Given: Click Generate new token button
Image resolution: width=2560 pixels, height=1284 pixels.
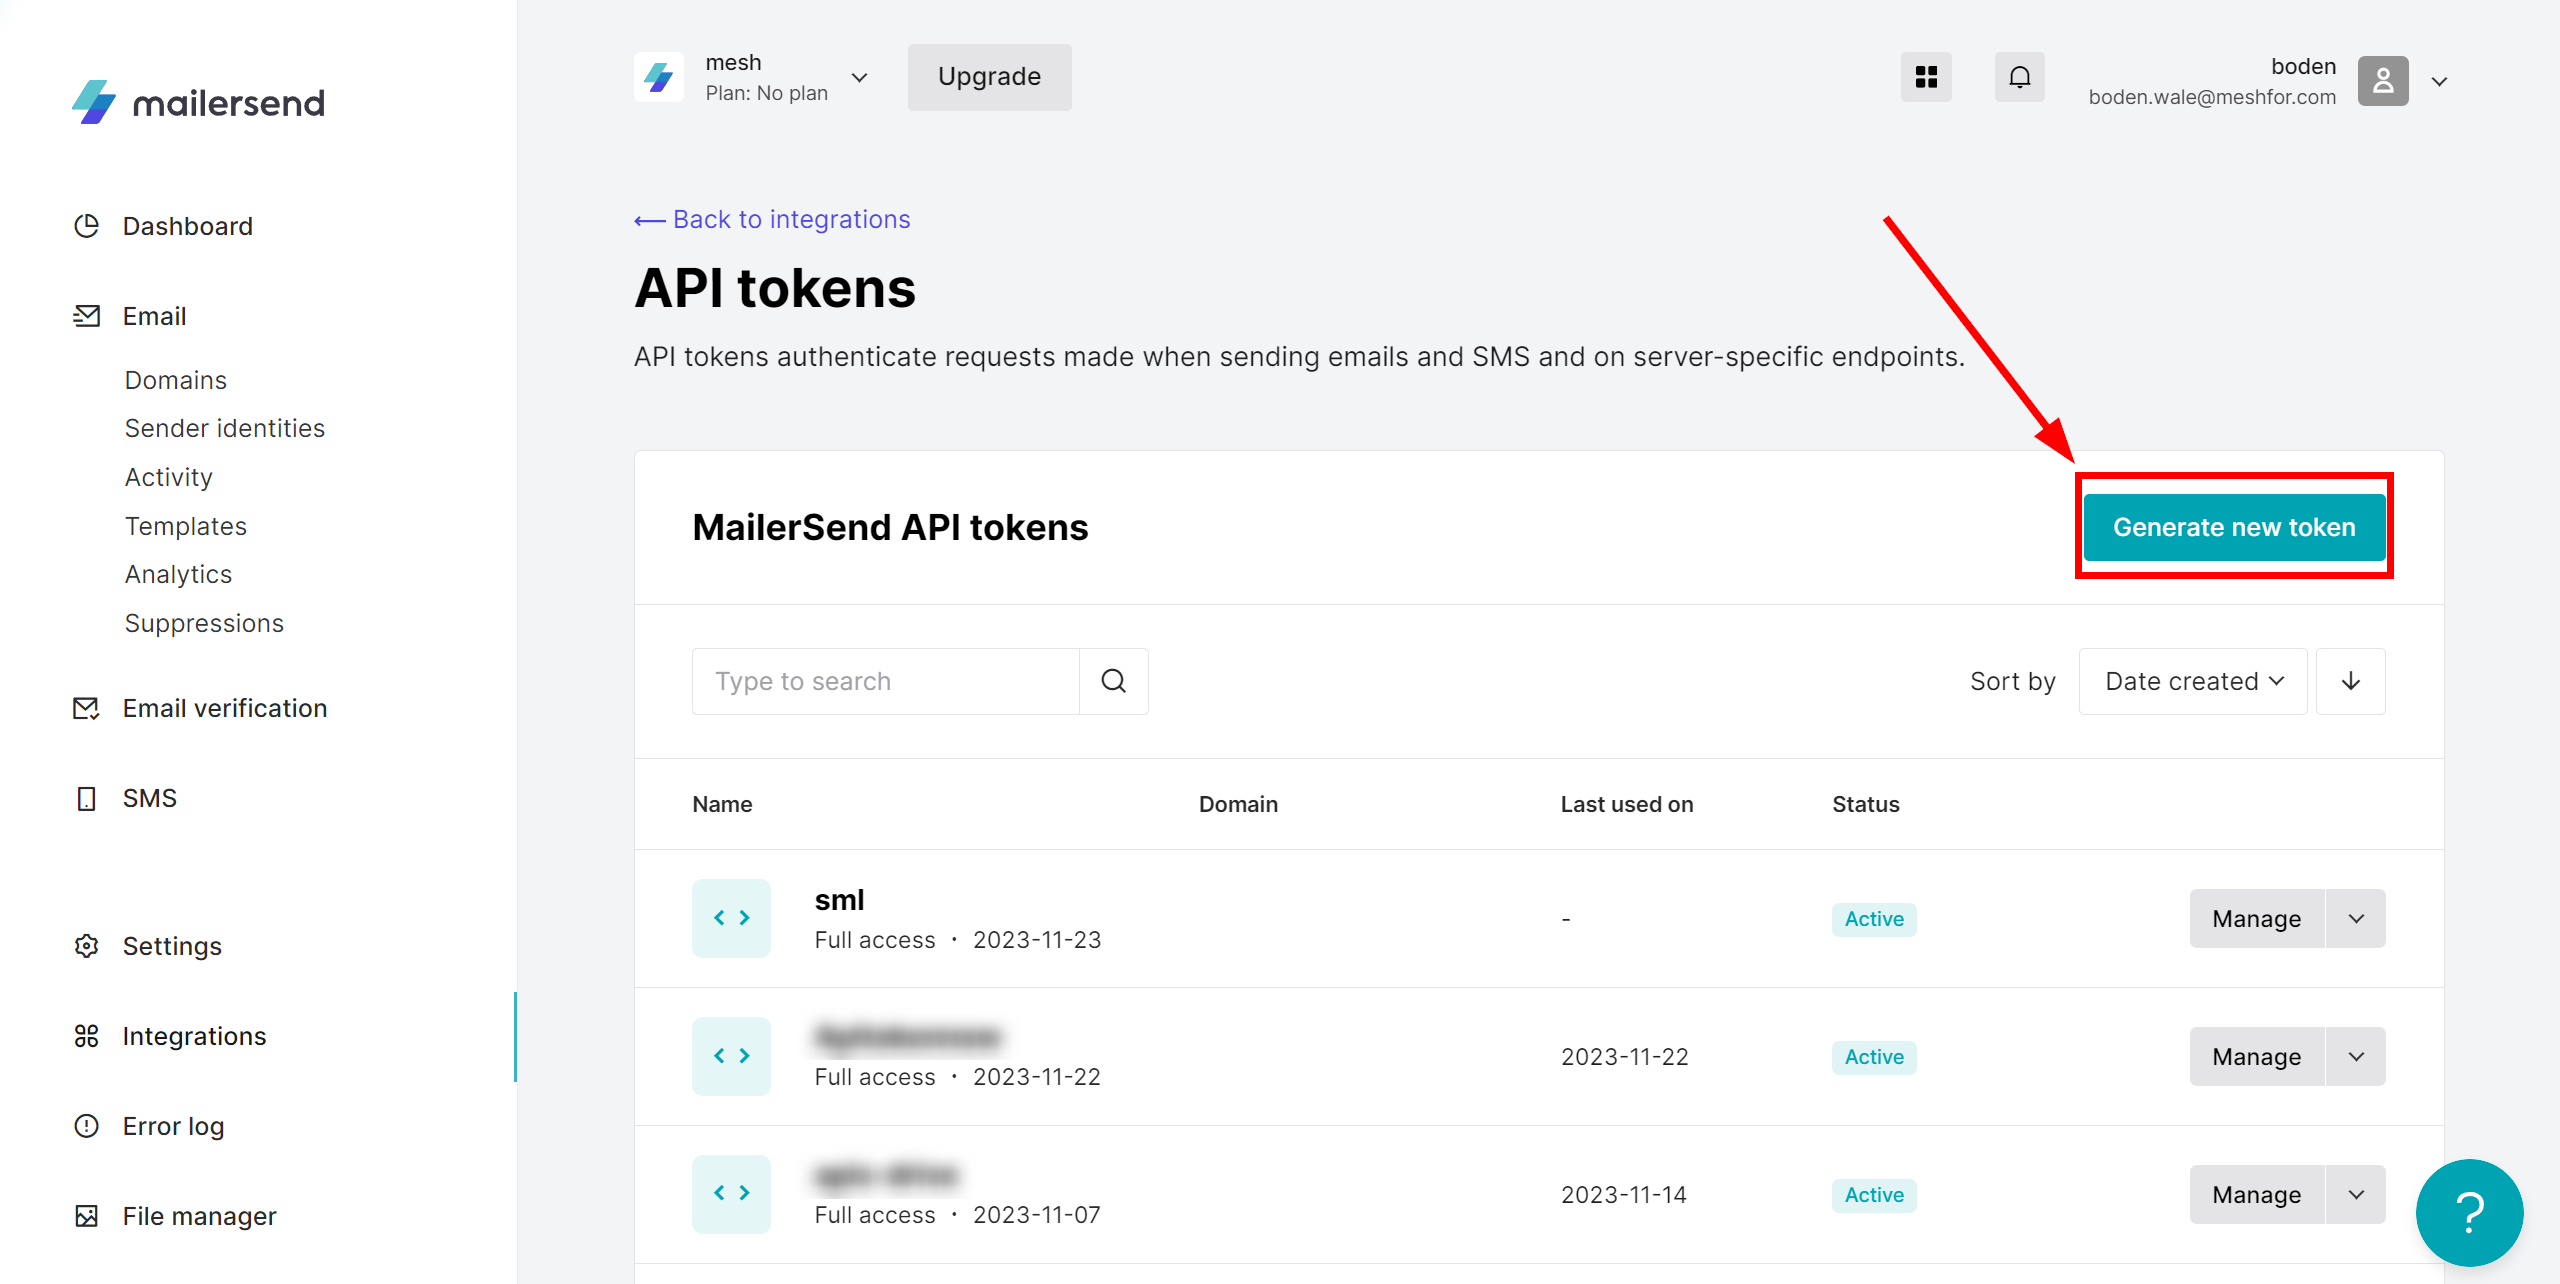Looking at the screenshot, I should click(x=2234, y=527).
